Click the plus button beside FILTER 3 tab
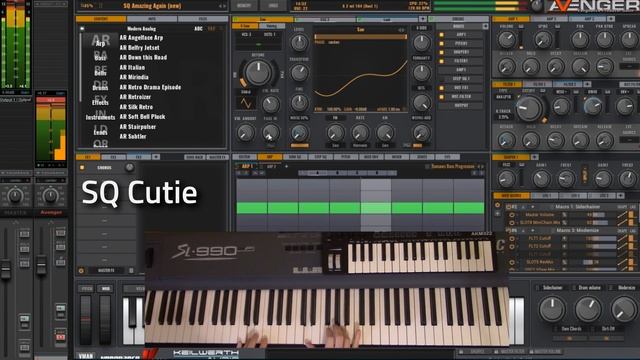Screen dimensions: 640x360 coord(587,84)
